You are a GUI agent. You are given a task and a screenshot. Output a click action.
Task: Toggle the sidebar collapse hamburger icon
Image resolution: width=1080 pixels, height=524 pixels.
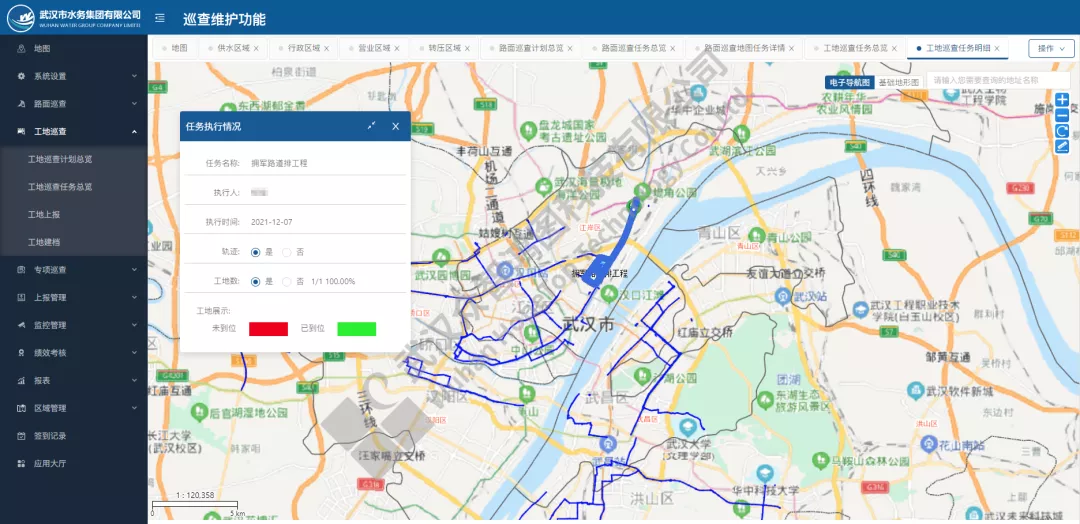[160, 18]
